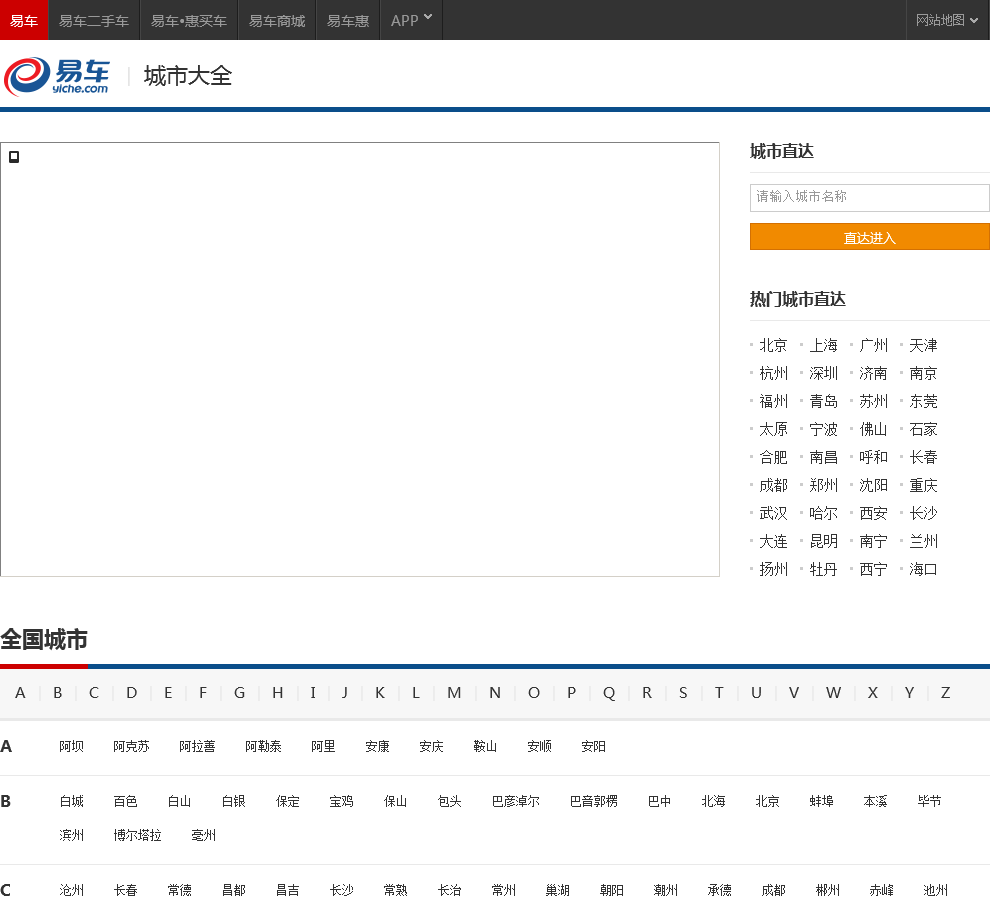Jump to letter M in alphabet index
The width and height of the screenshot is (990, 900).
click(454, 692)
